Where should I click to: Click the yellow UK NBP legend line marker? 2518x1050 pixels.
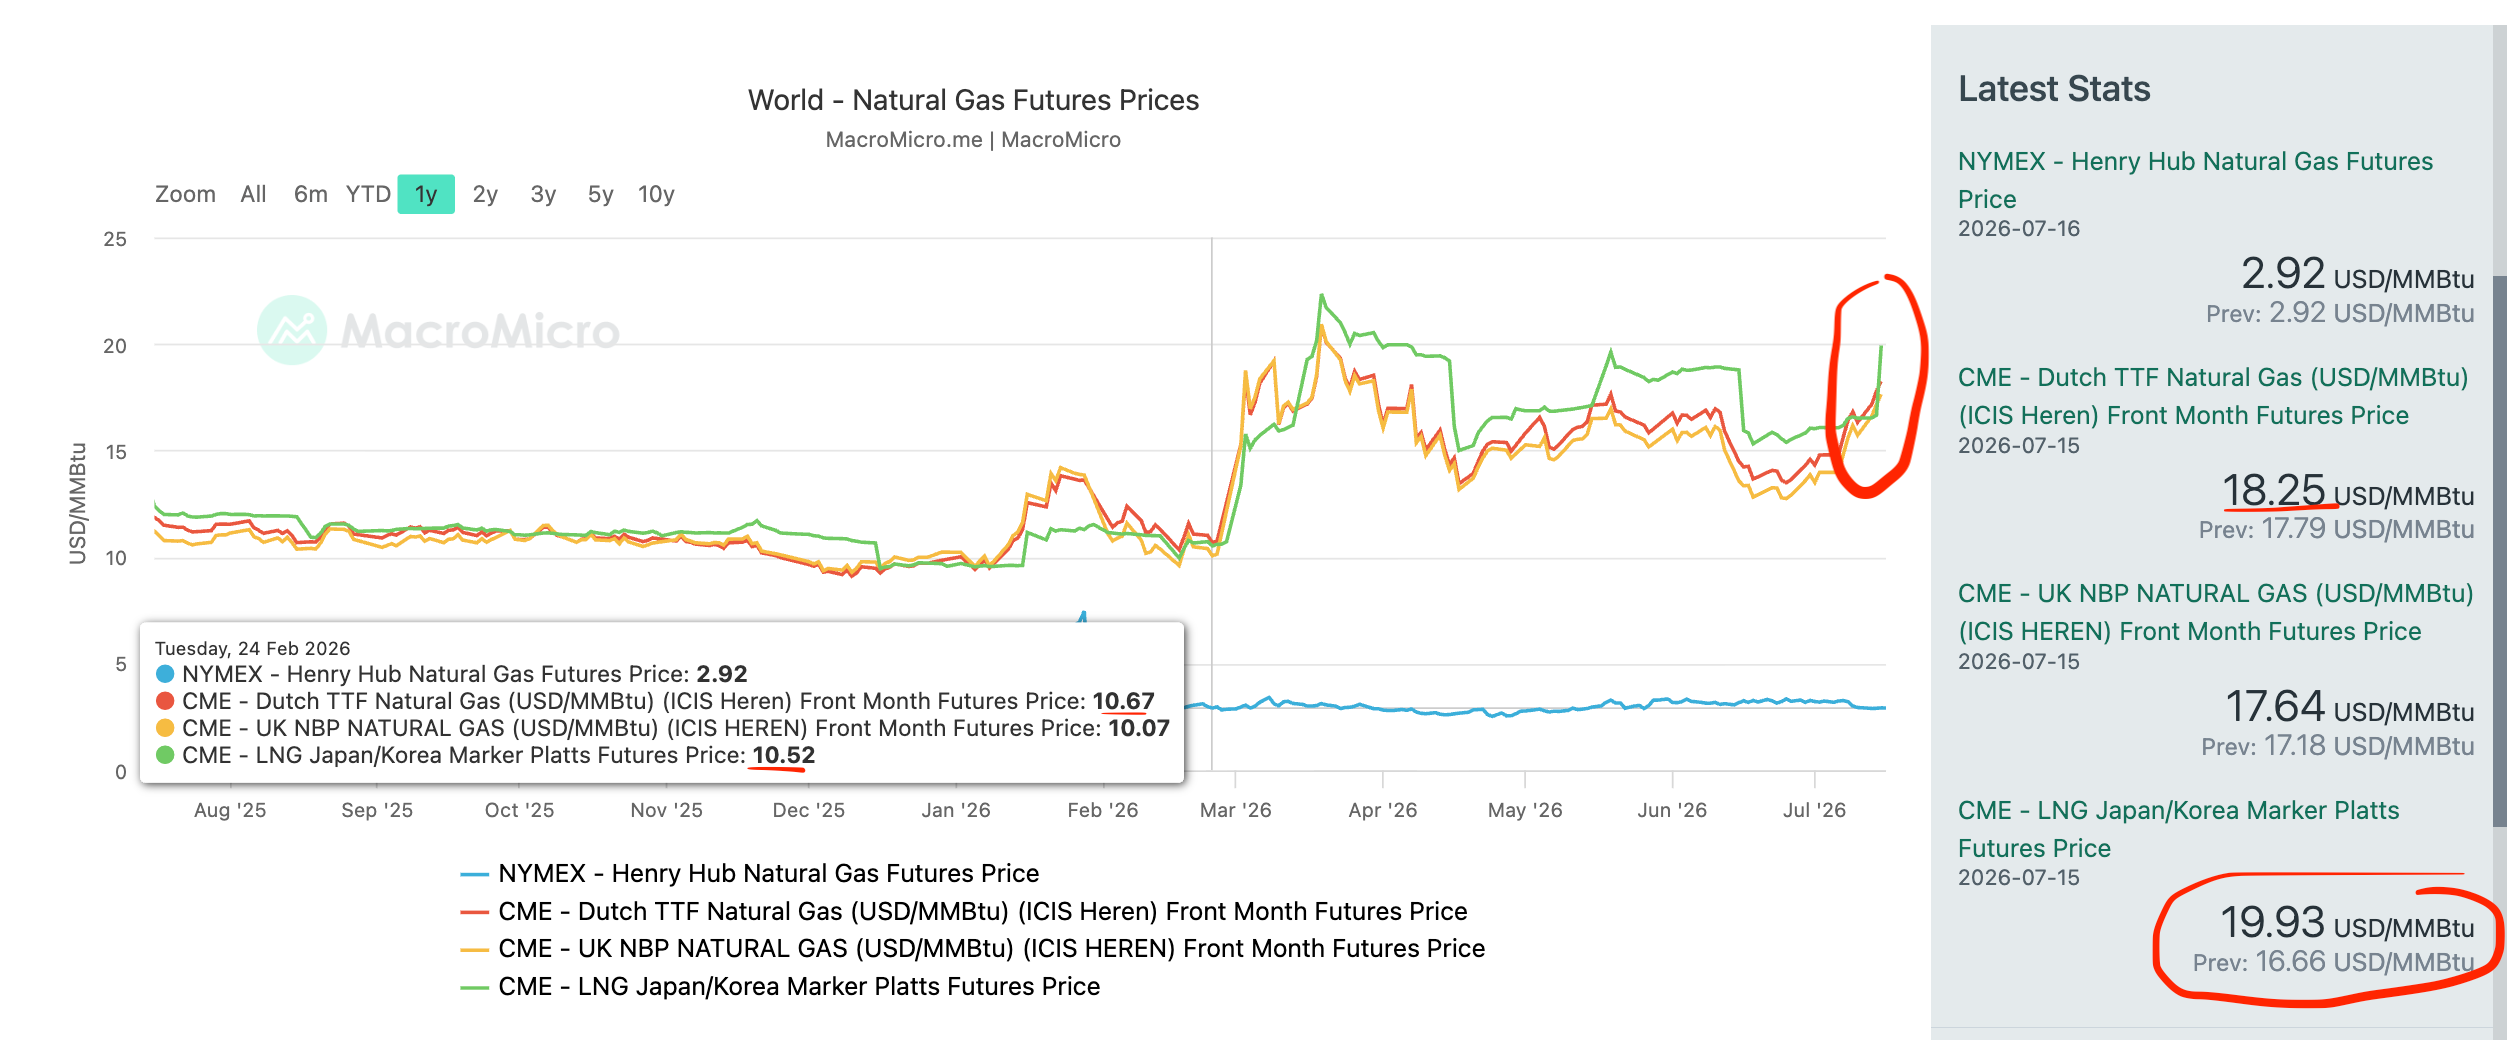pos(474,950)
